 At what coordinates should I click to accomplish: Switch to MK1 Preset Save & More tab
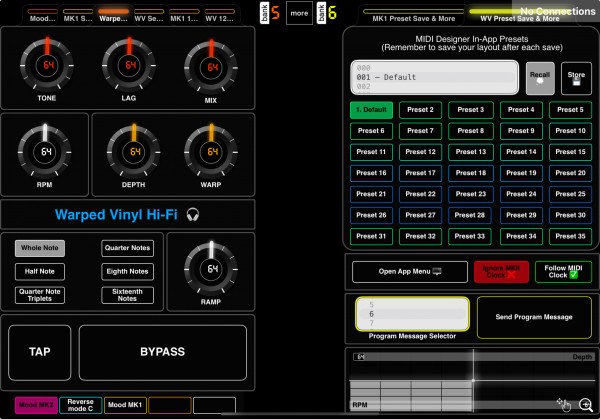(x=414, y=16)
